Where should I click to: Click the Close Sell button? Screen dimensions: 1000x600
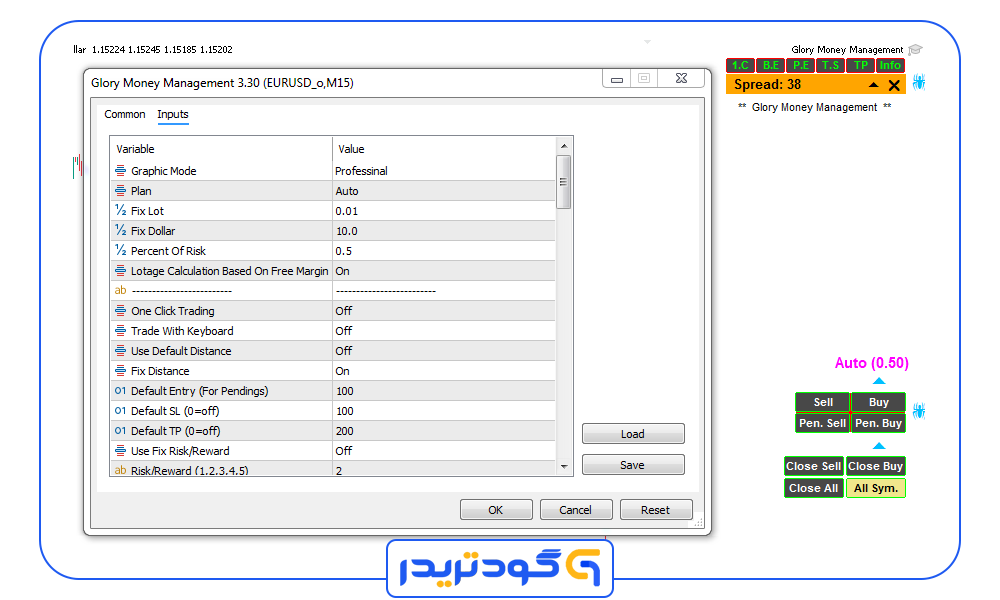(x=814, y=466)
